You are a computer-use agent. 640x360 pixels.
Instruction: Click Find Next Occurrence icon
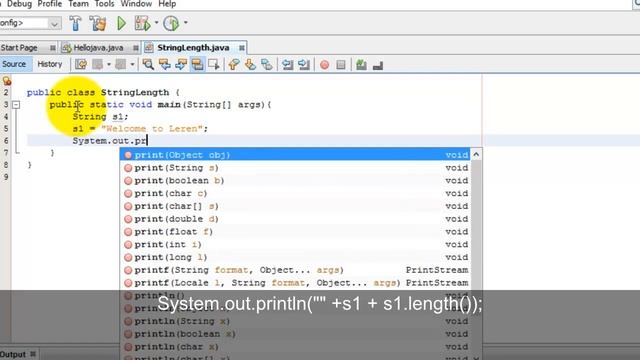pos(181,64)
